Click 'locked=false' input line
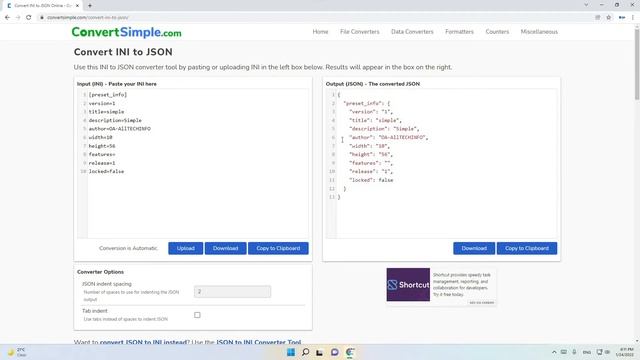This screenshot has height=360, width=640. [x=106, y=171]
